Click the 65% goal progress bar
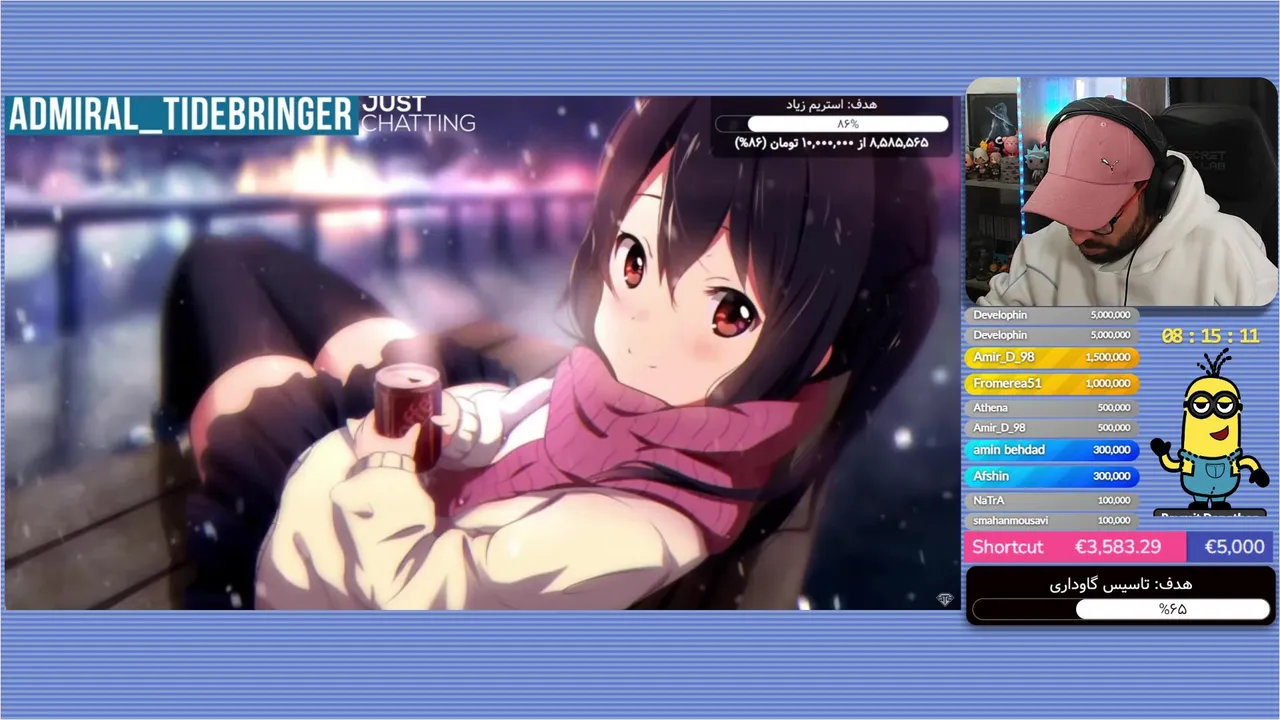This screenshot has width=1280, height=720. (1121, 609)
